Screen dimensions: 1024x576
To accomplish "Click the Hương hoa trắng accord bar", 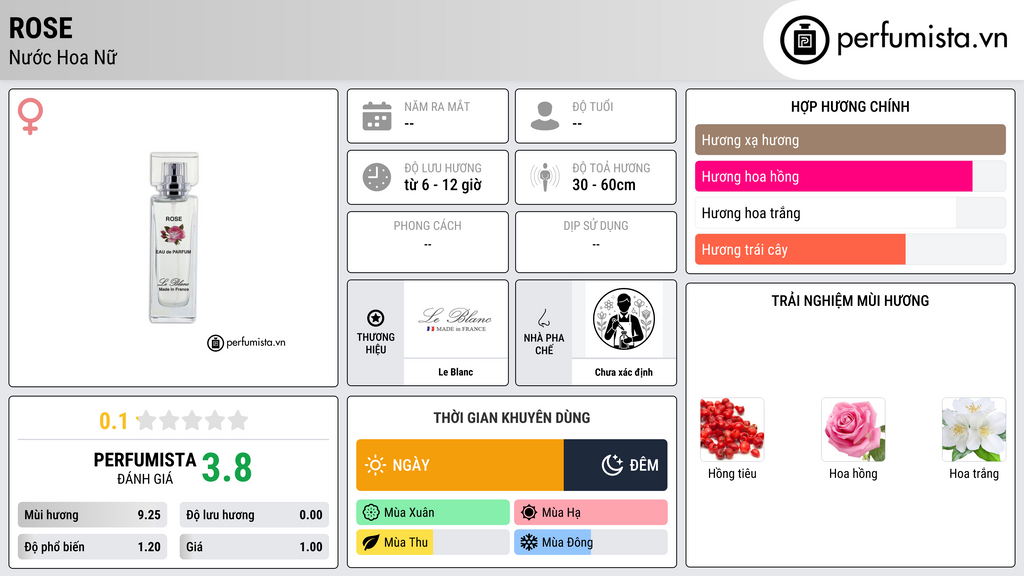I will point(850,213).
